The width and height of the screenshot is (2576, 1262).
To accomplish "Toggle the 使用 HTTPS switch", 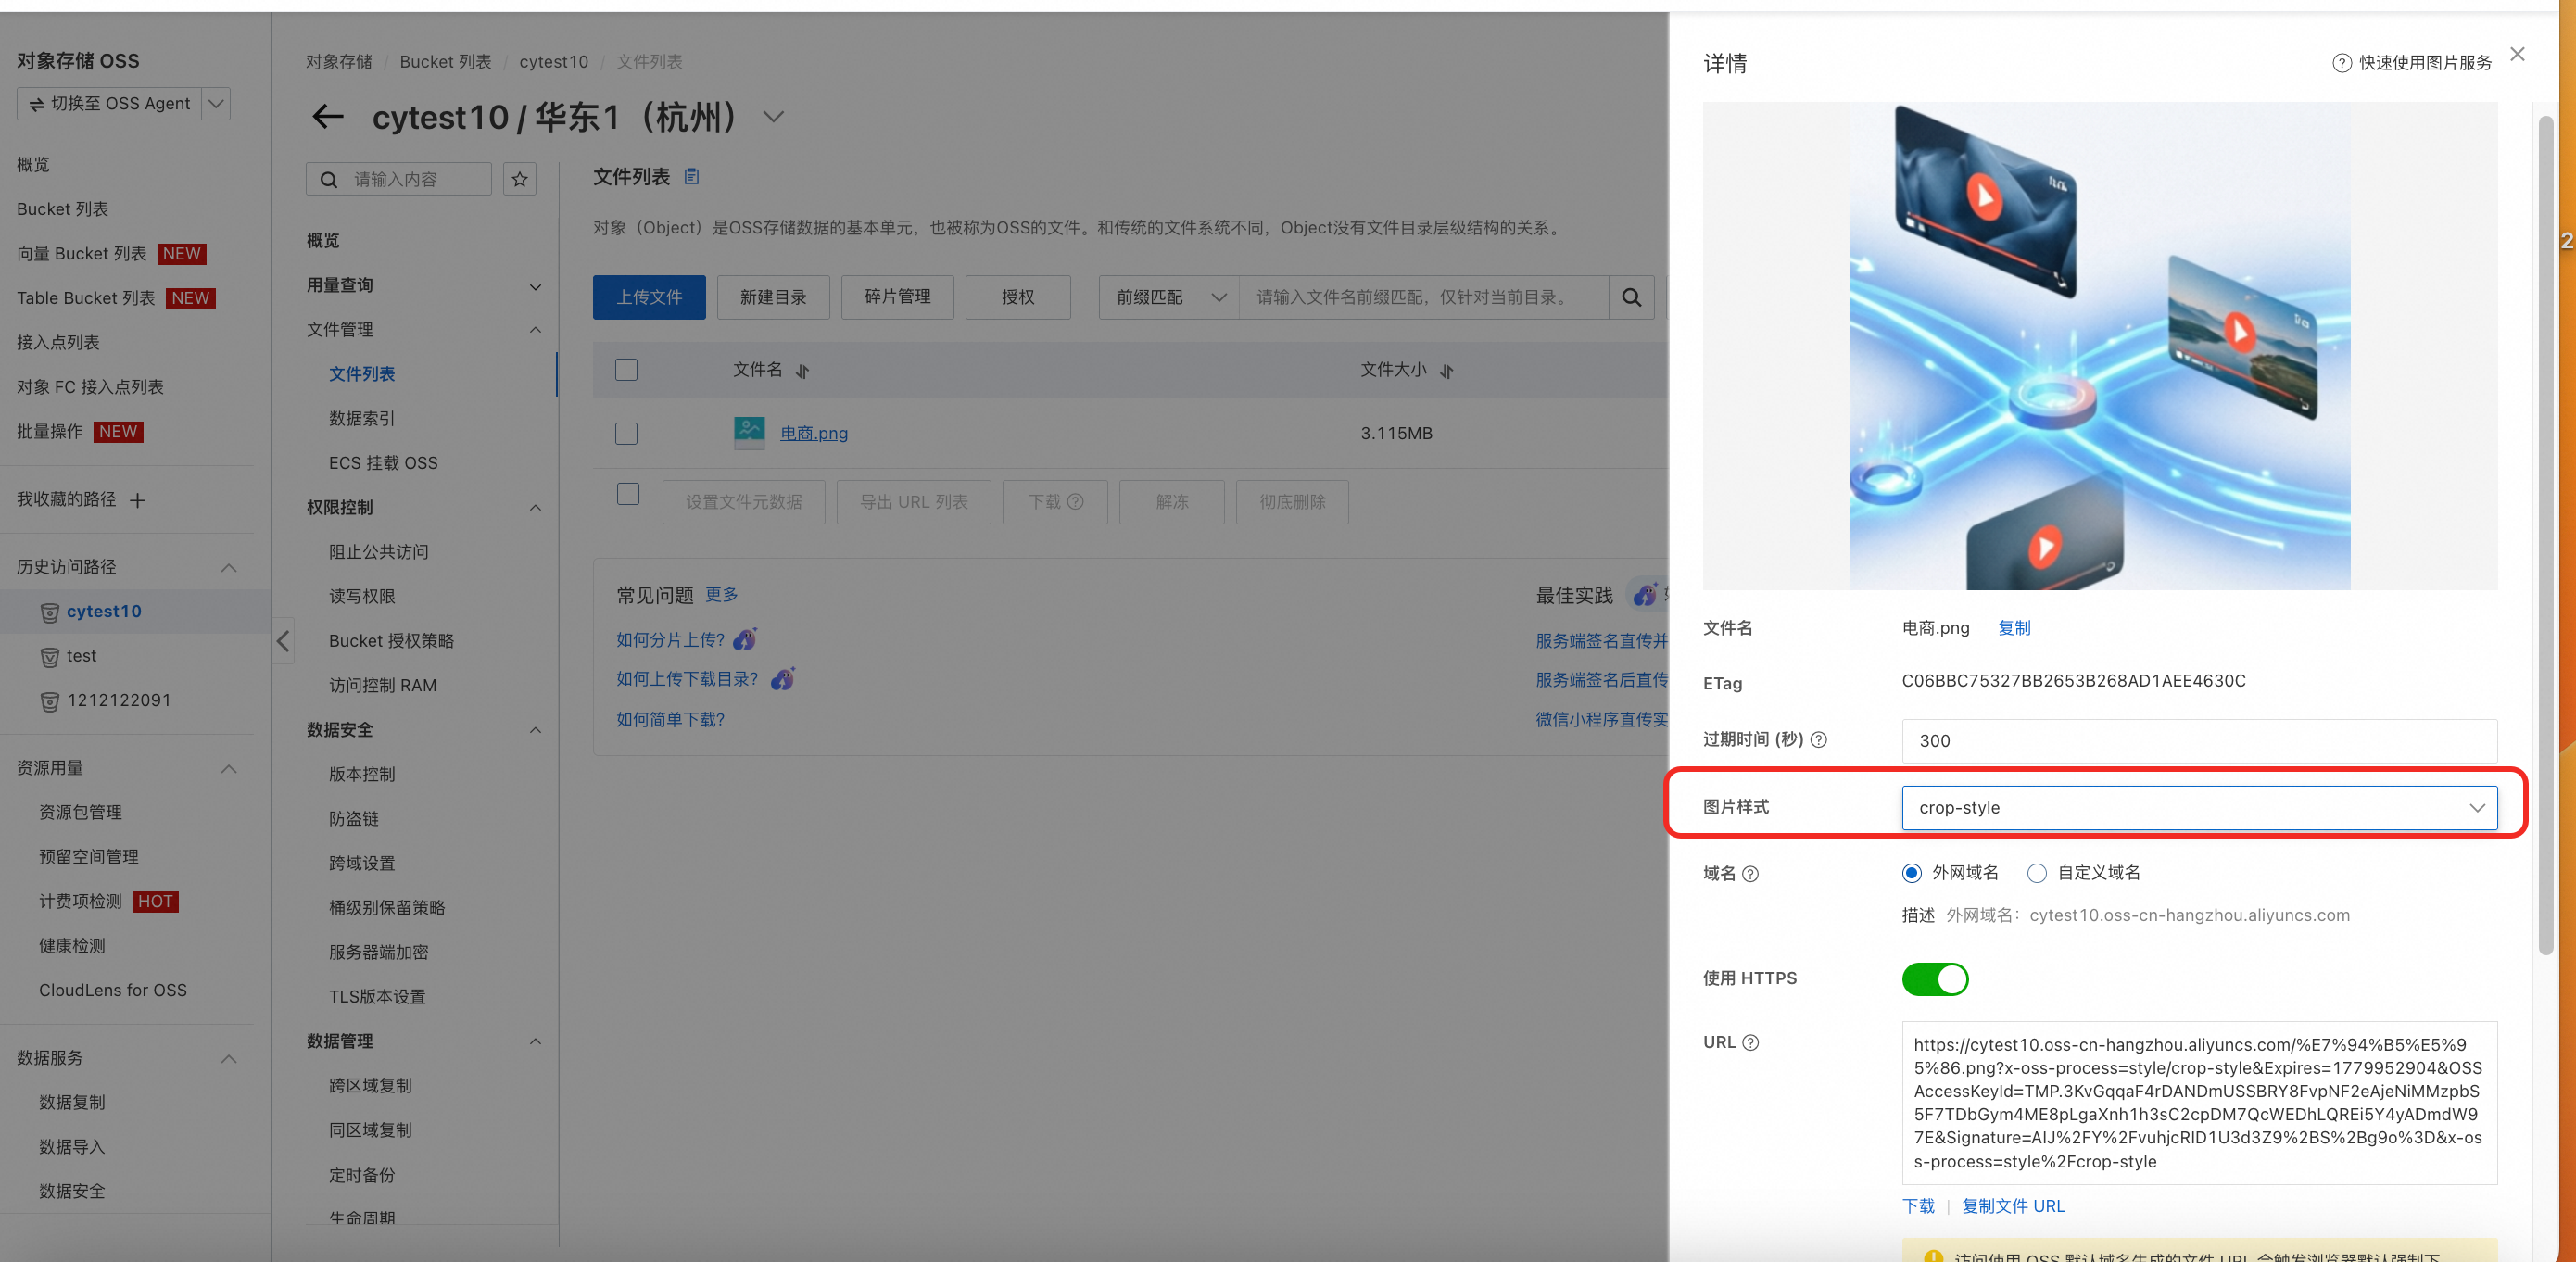I will tap(1934, 979).
